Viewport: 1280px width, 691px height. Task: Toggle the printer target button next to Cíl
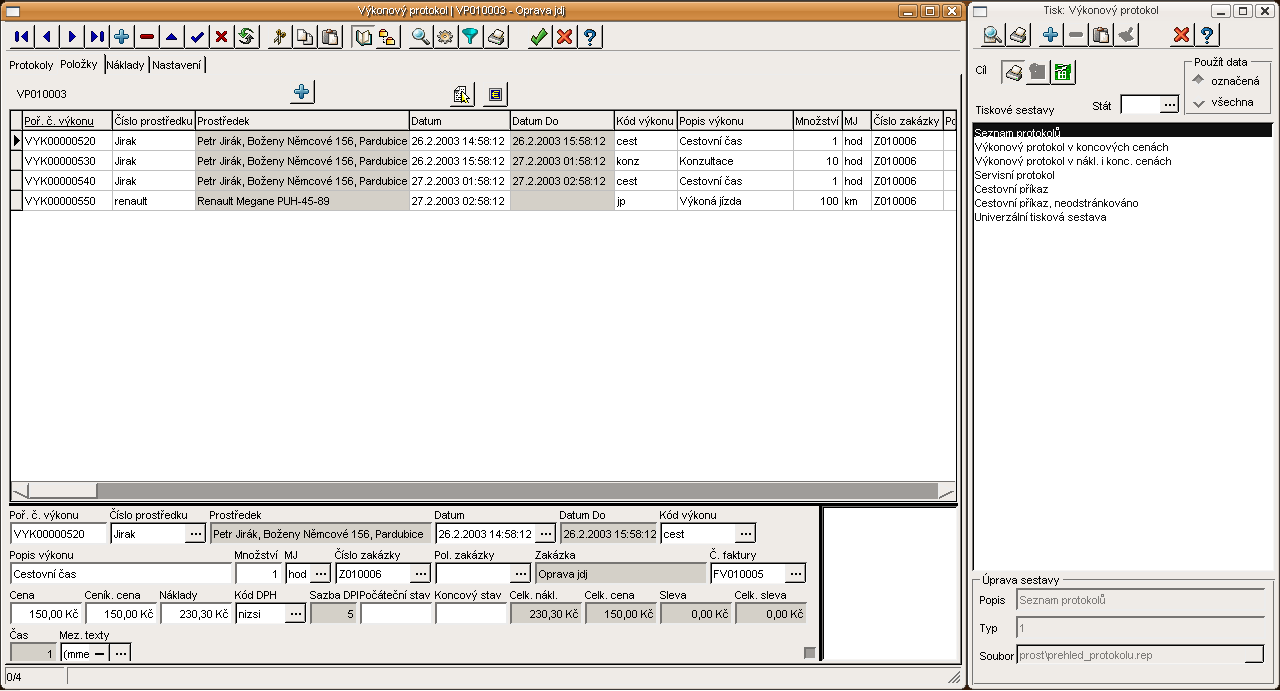[x=1013, y=72]
